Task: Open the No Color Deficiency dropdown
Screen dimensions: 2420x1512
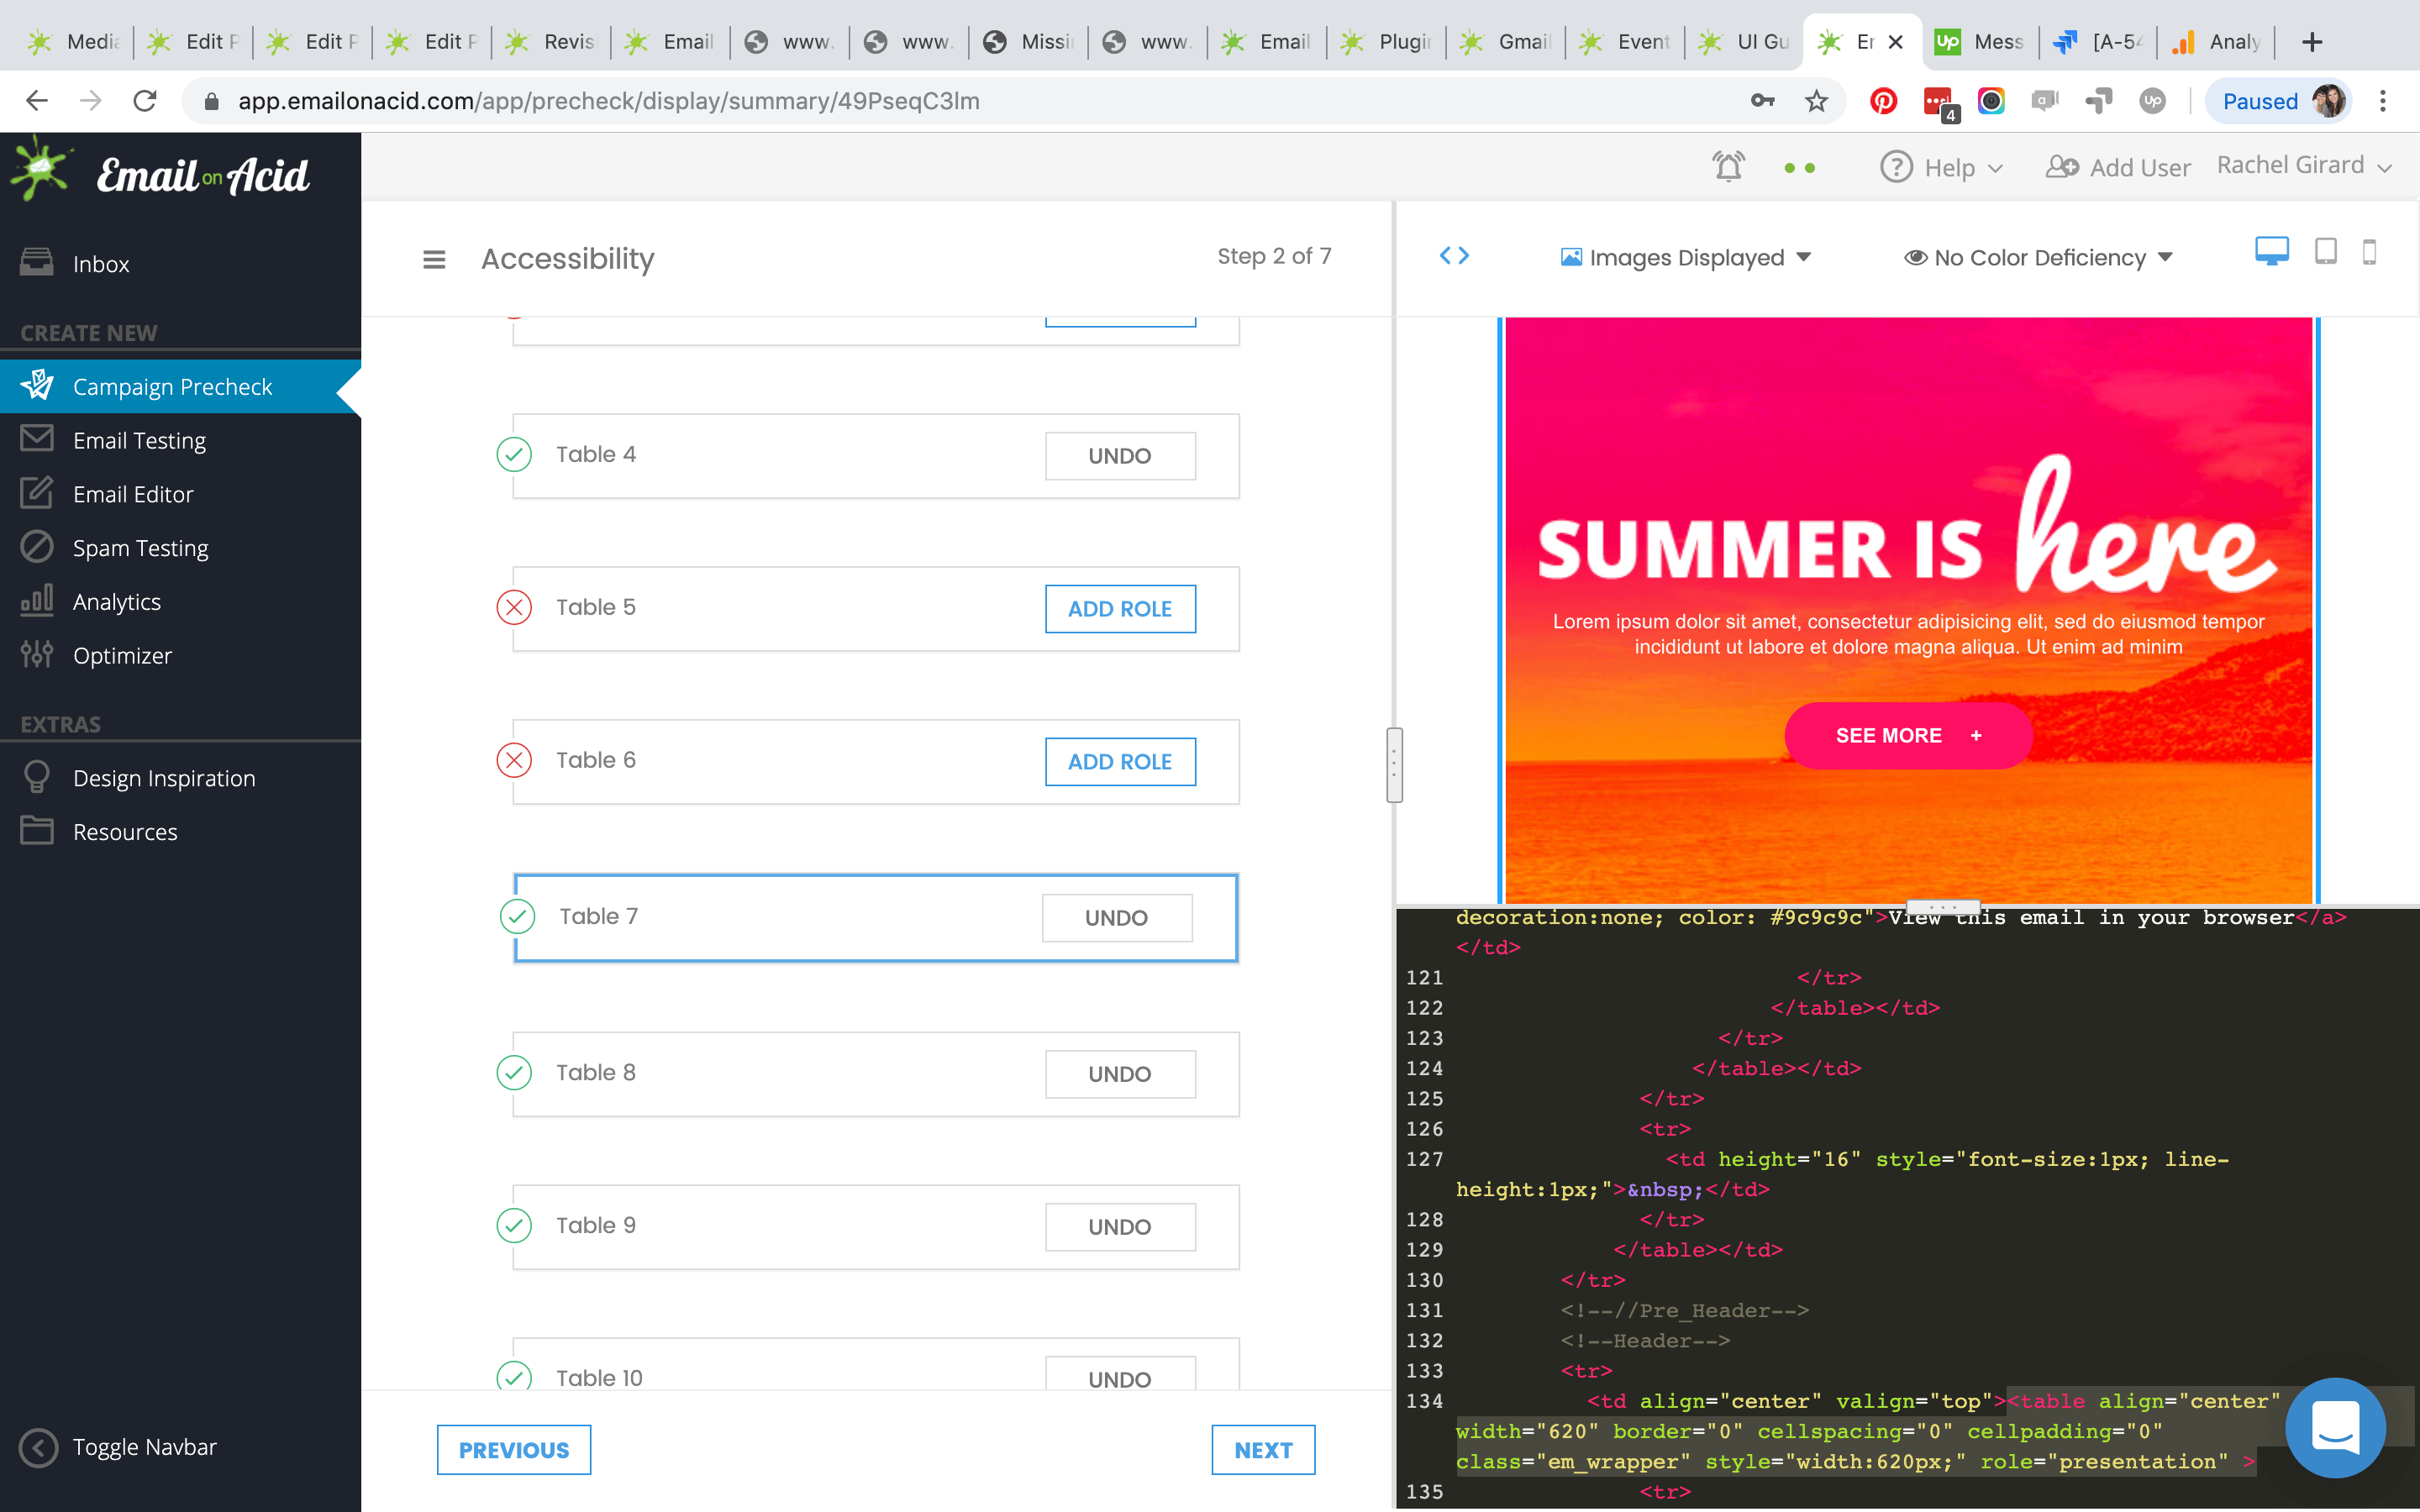Action: click(2038, 257)
